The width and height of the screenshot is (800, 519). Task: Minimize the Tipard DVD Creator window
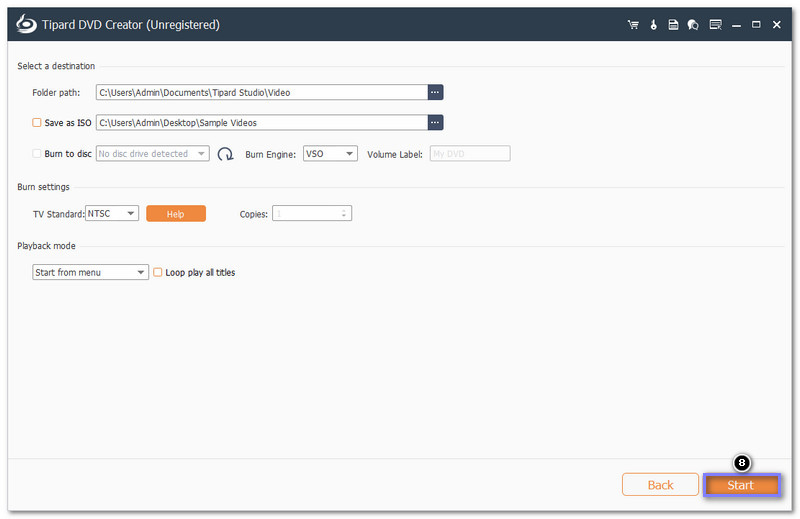(x=736, y=24)
